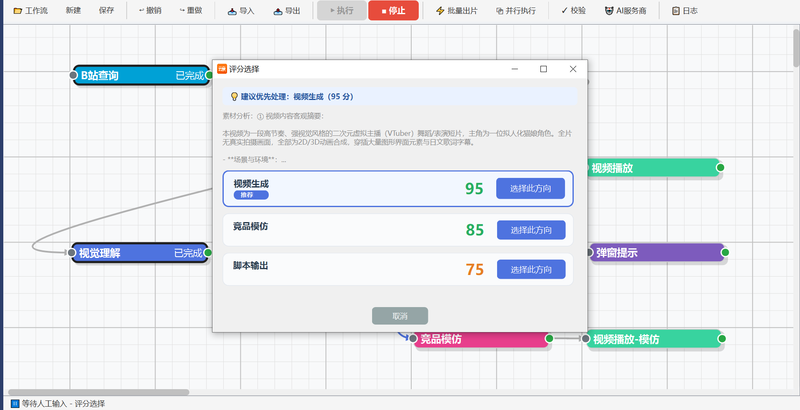Close the 评分选择 dialog
This screenshot has width=800, height=410.
click(572, 69)
